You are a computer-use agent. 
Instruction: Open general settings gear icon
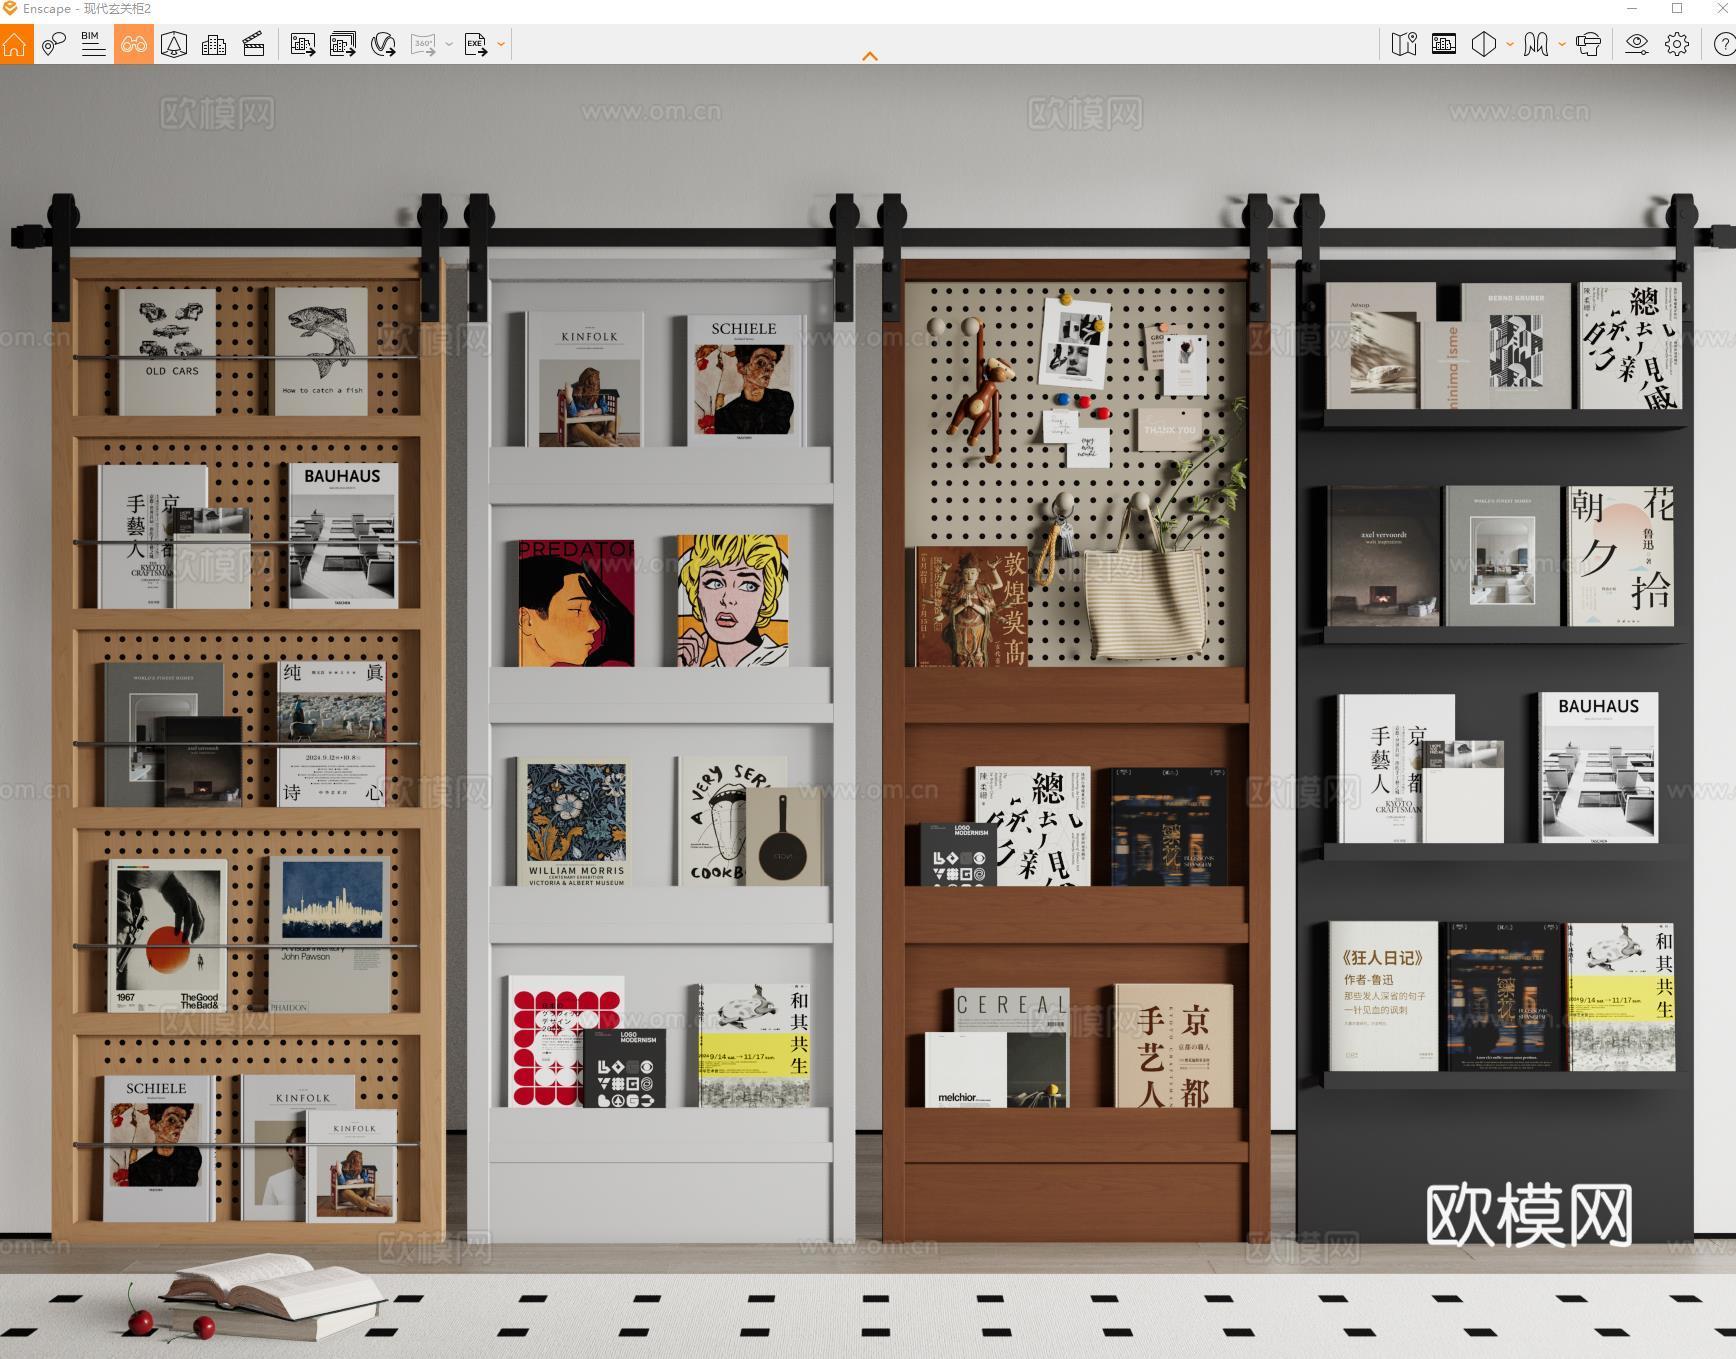(1677, 44)
